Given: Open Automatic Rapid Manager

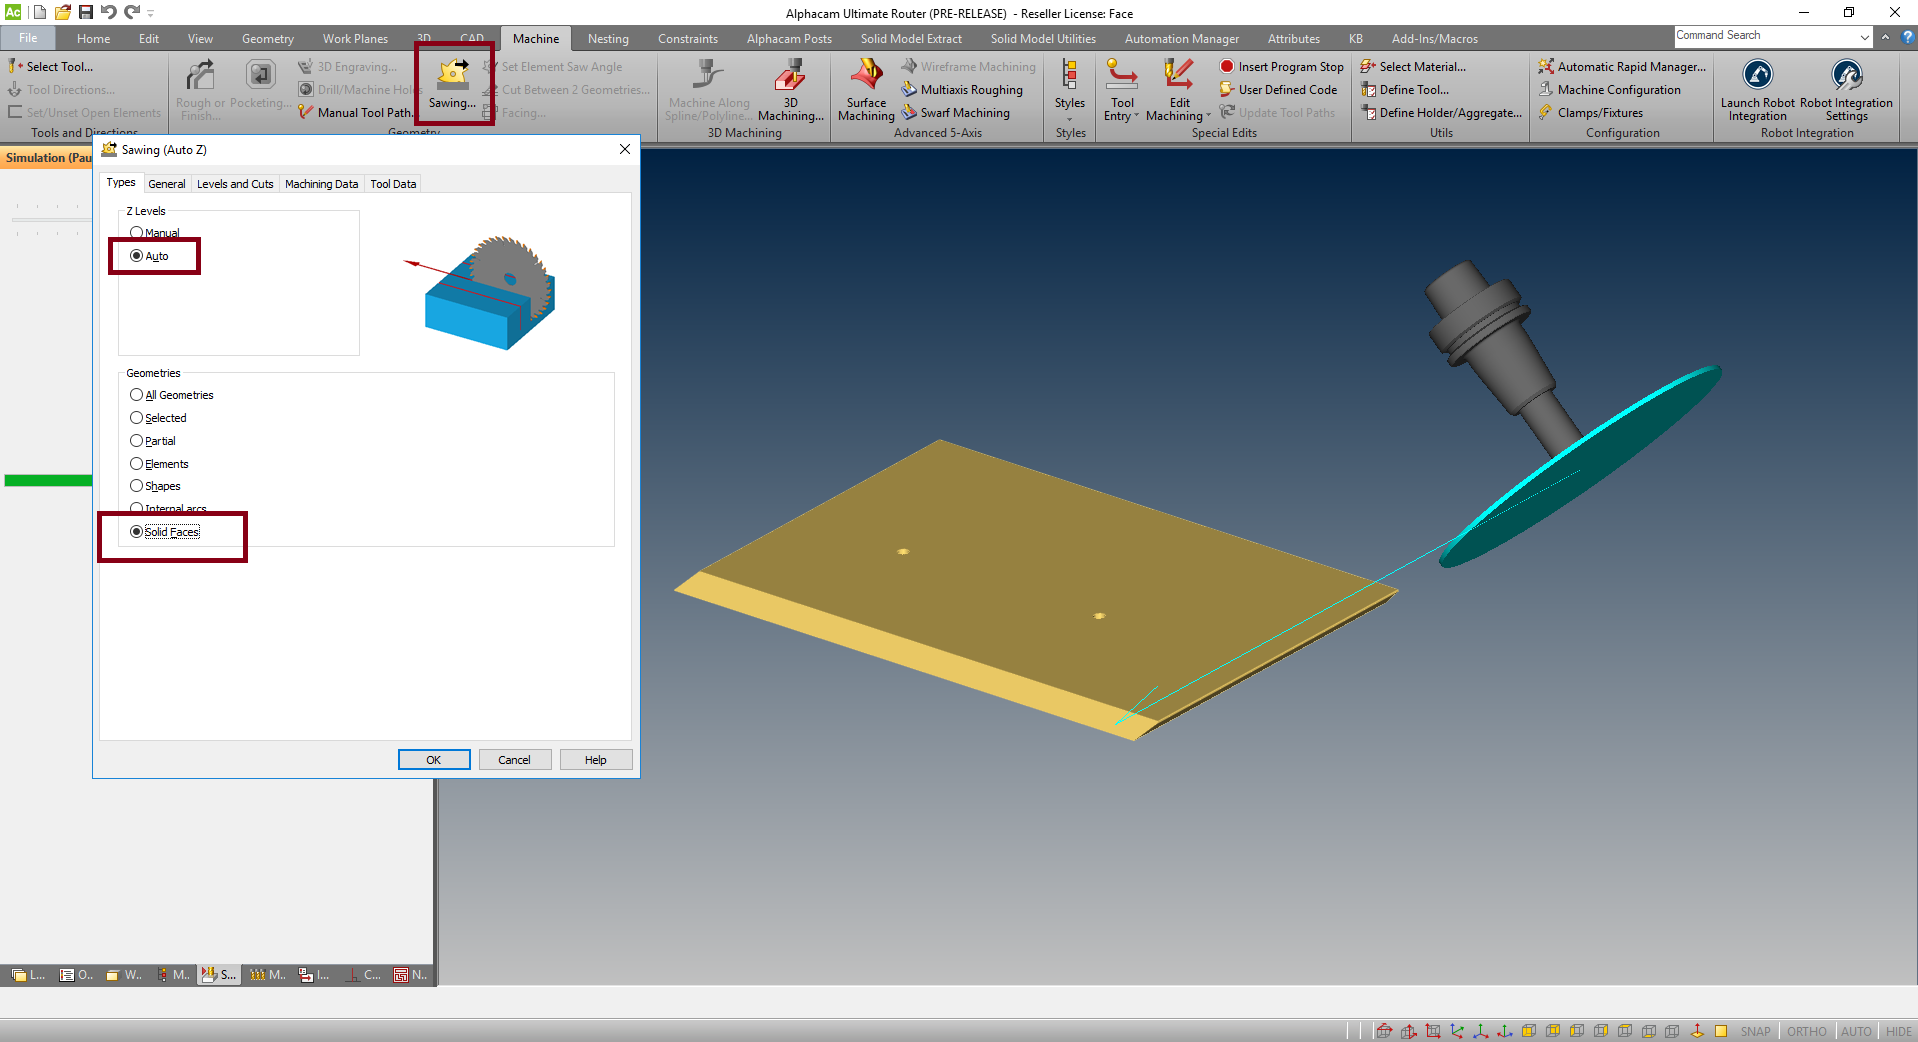Looking at the screenshot, I should [x=1622, y=66].
